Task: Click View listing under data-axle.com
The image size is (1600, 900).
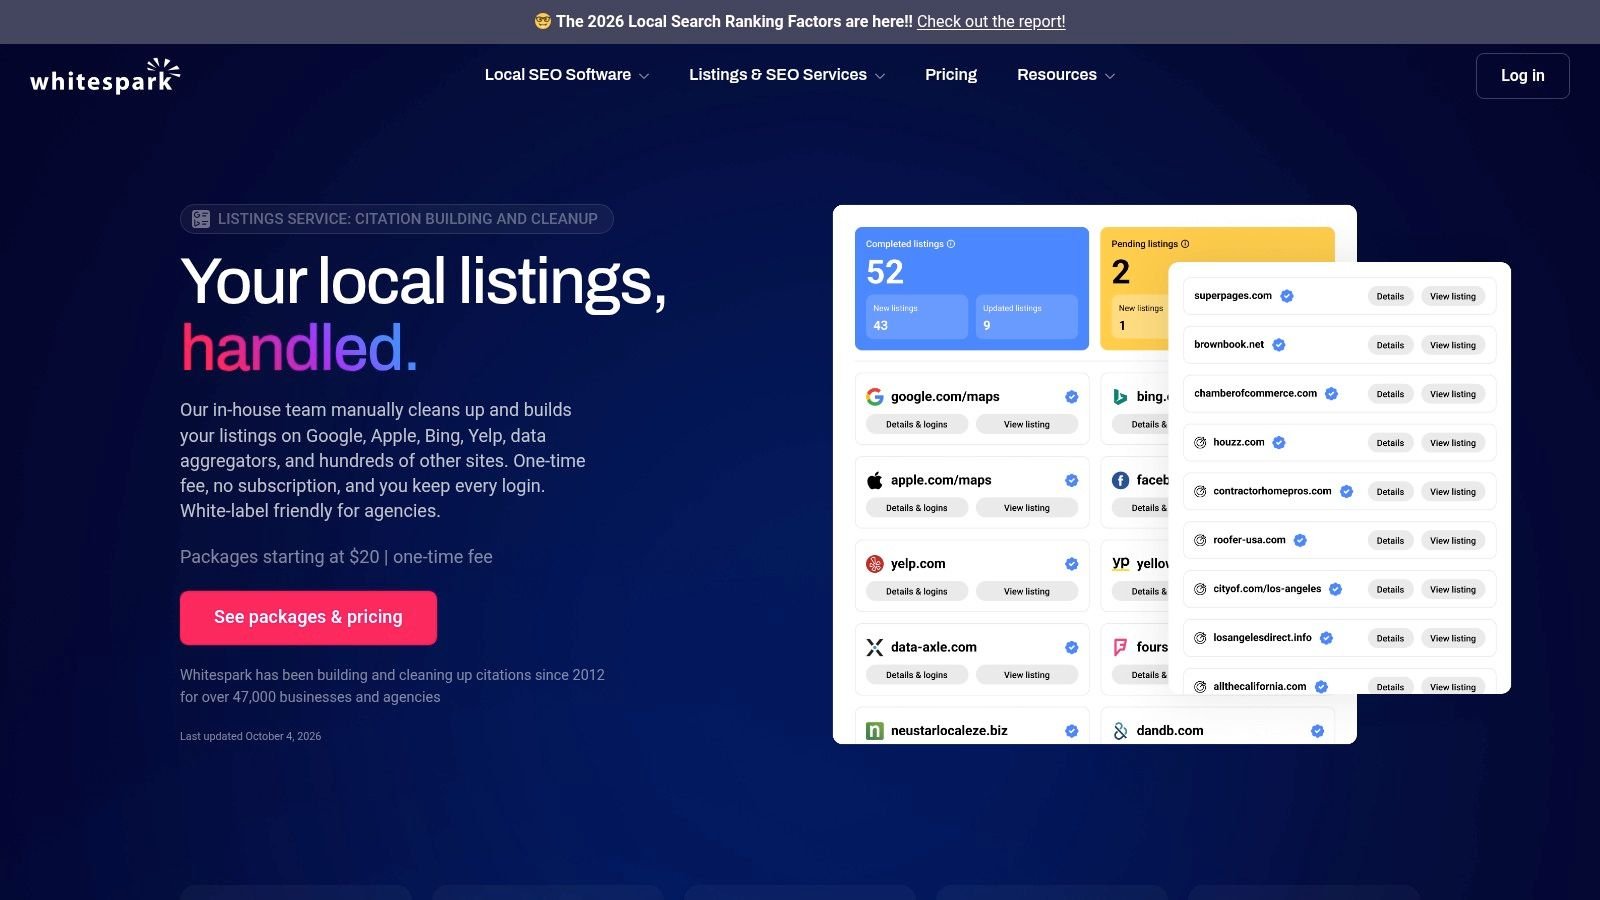Action: [1027, 675]
